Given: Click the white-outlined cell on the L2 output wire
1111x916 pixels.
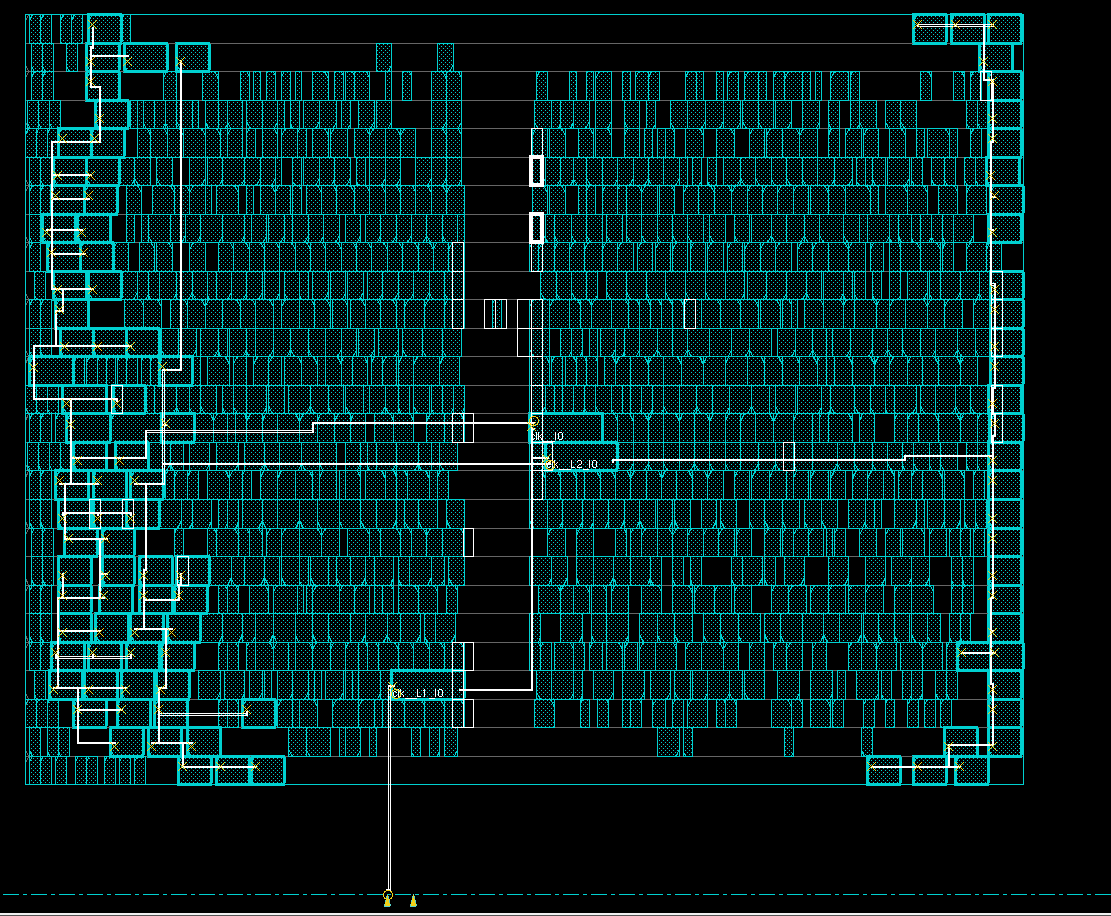Looking at the screenshot, I should pyautogui.click(x=788, y=457).
